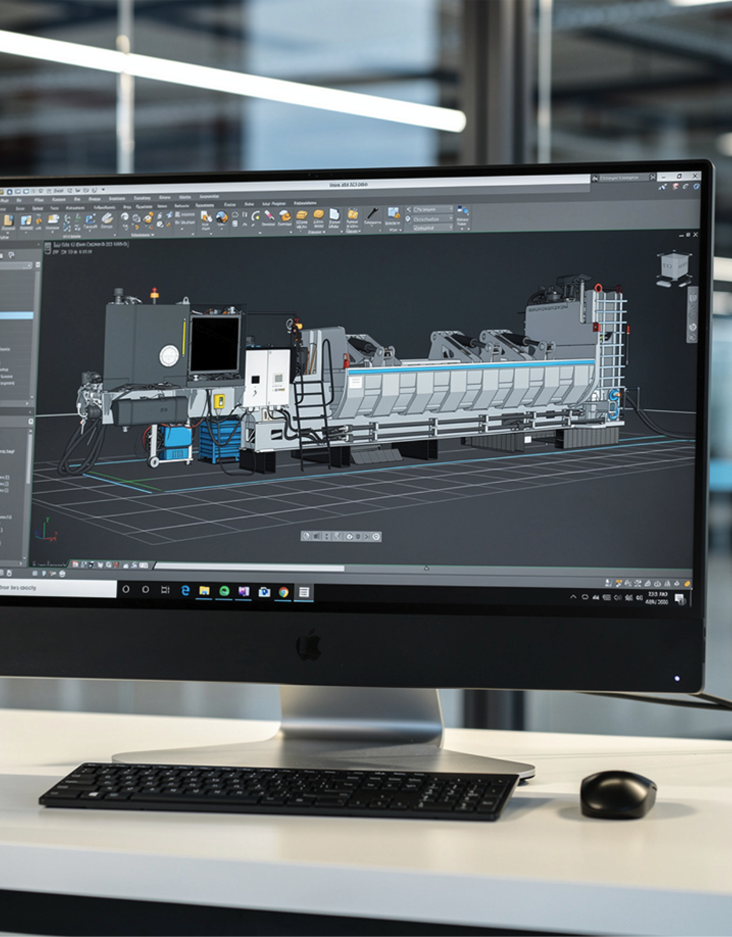Click the Windows taskbar search box
Screen dimensions: 732x937
[x=57, y=589]
